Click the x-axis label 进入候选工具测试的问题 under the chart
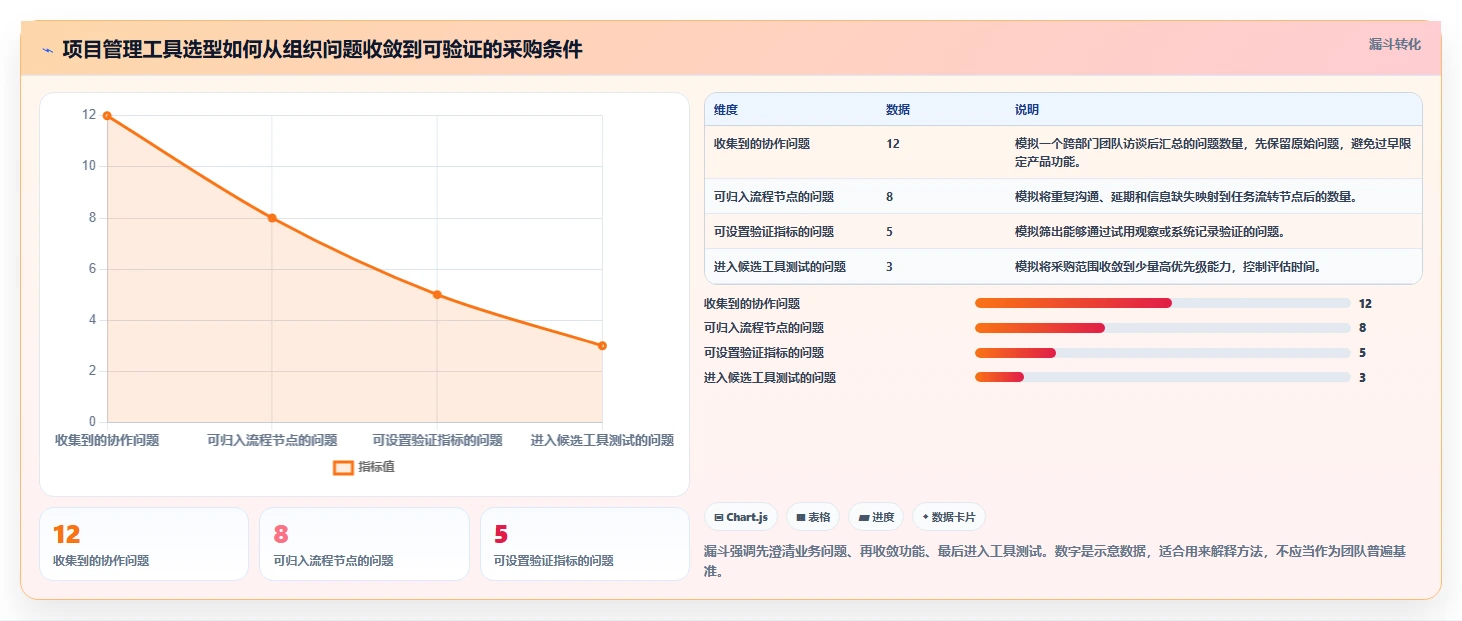1462x621 pixels. point(602,440)
